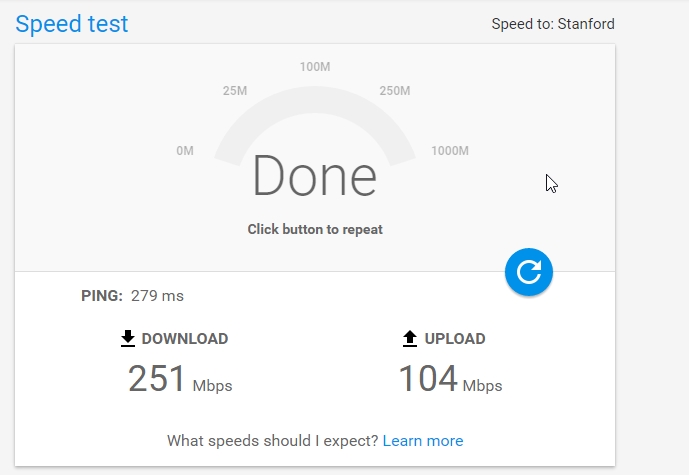Click the UPLOAD label
The image size is (689, 475).
point(455,339)
